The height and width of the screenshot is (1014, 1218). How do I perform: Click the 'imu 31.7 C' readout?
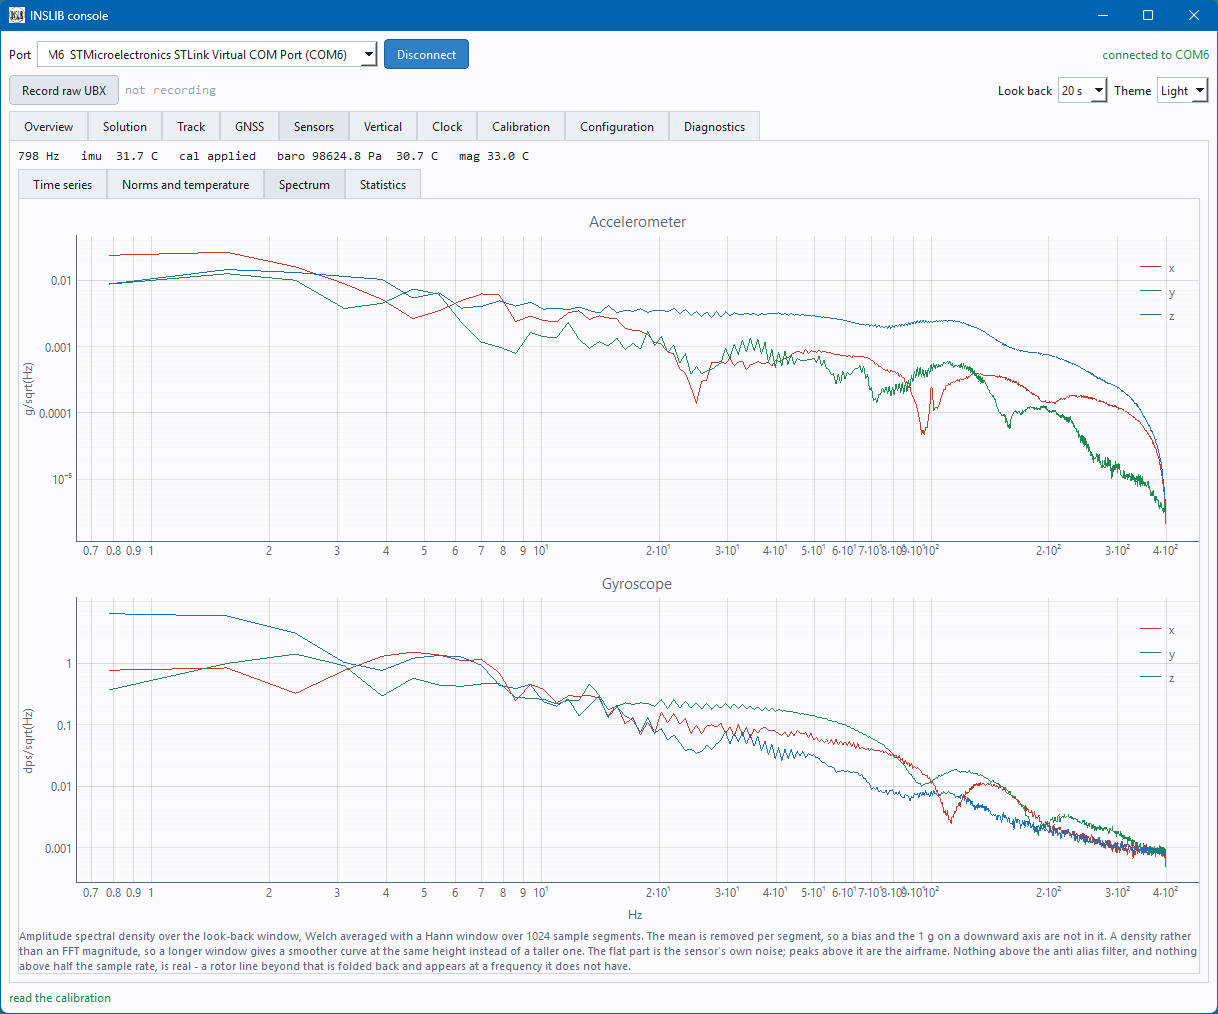pos(120,156)
